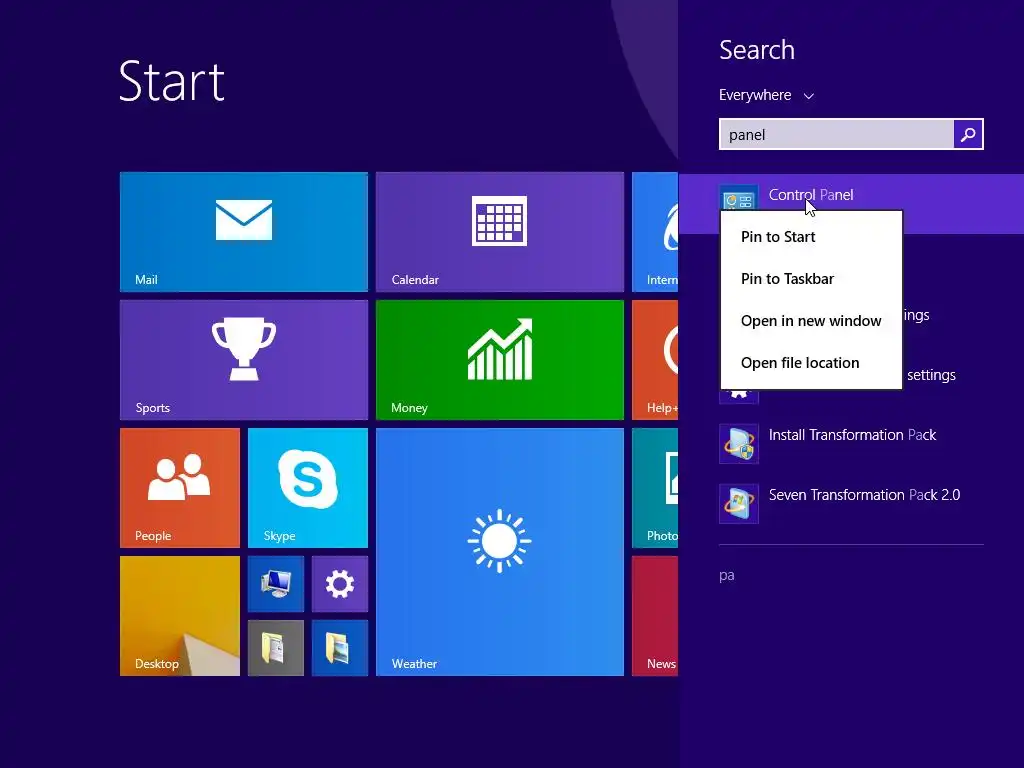Image resolution: width=1024 pixels, height=768 pixels.
Task: Launch the Sports tile
Action: pos(244,360)
